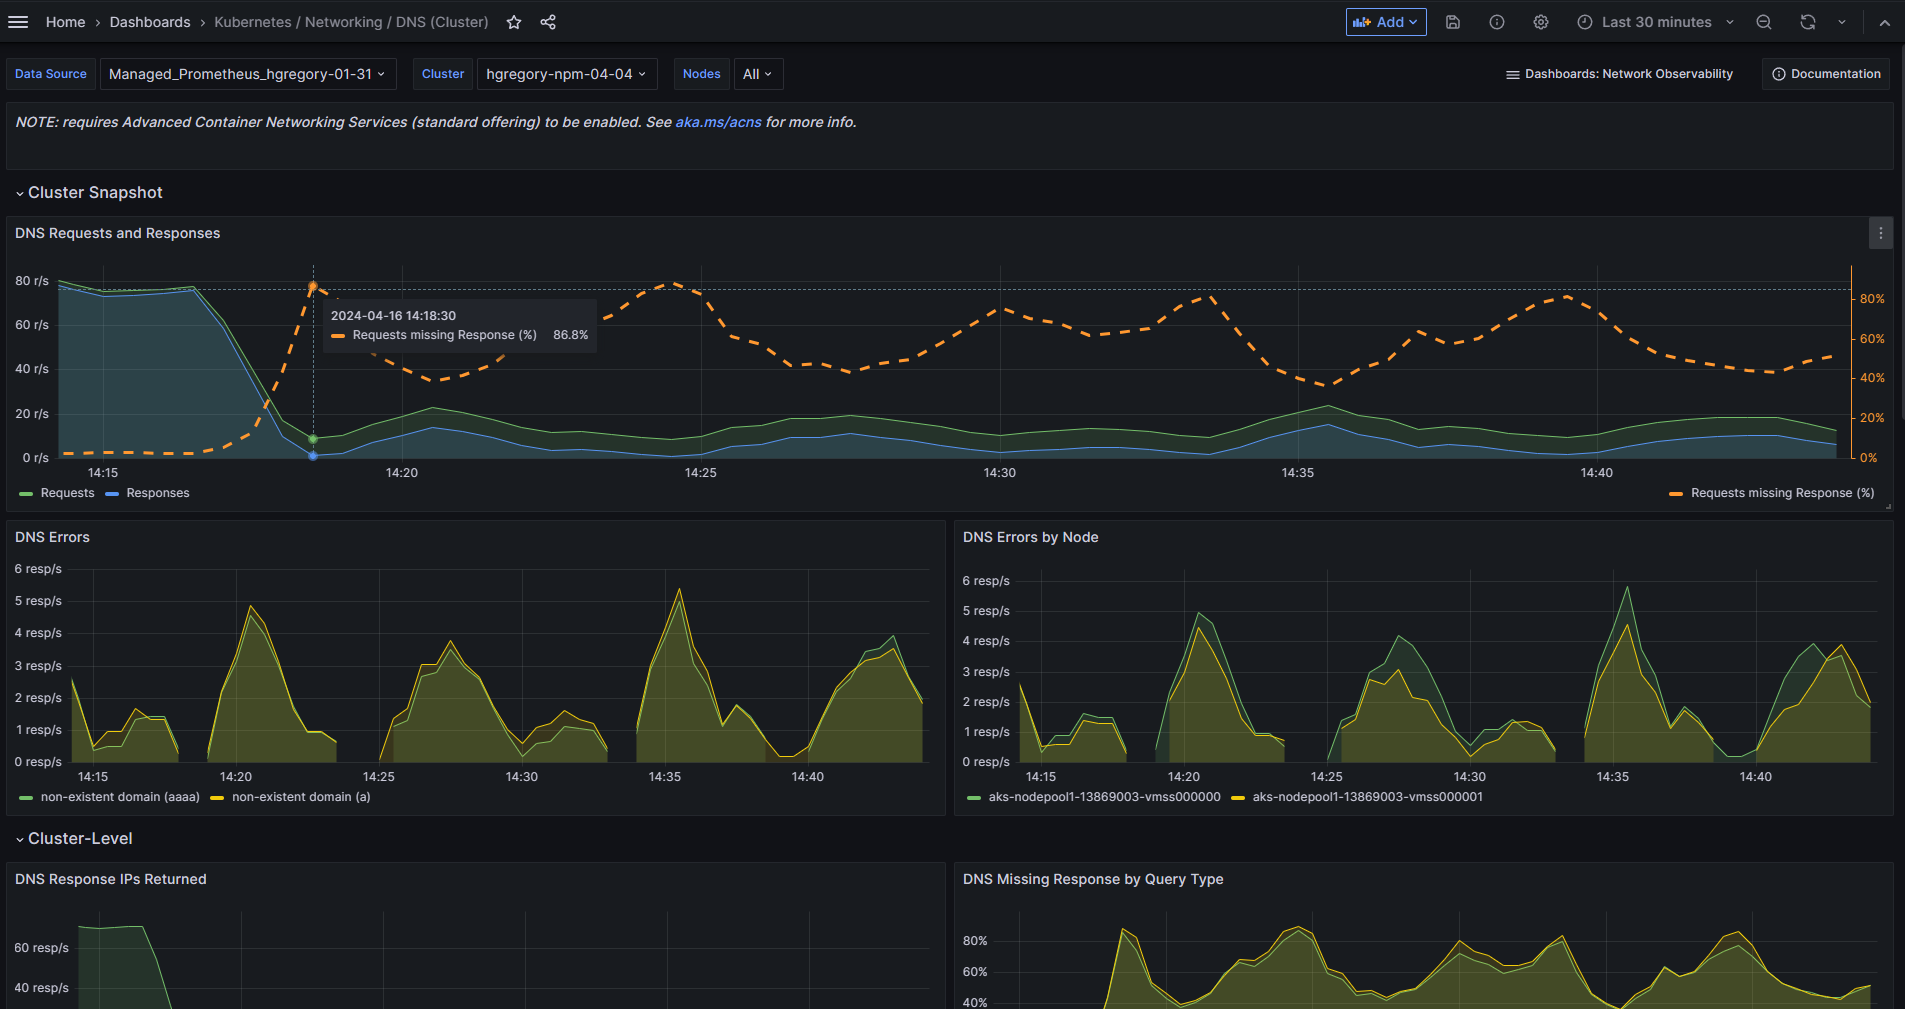This screenshot has width=1905, height=1009.
Task: Toggle Responses series in legend
Action: (x=157, y=493)
